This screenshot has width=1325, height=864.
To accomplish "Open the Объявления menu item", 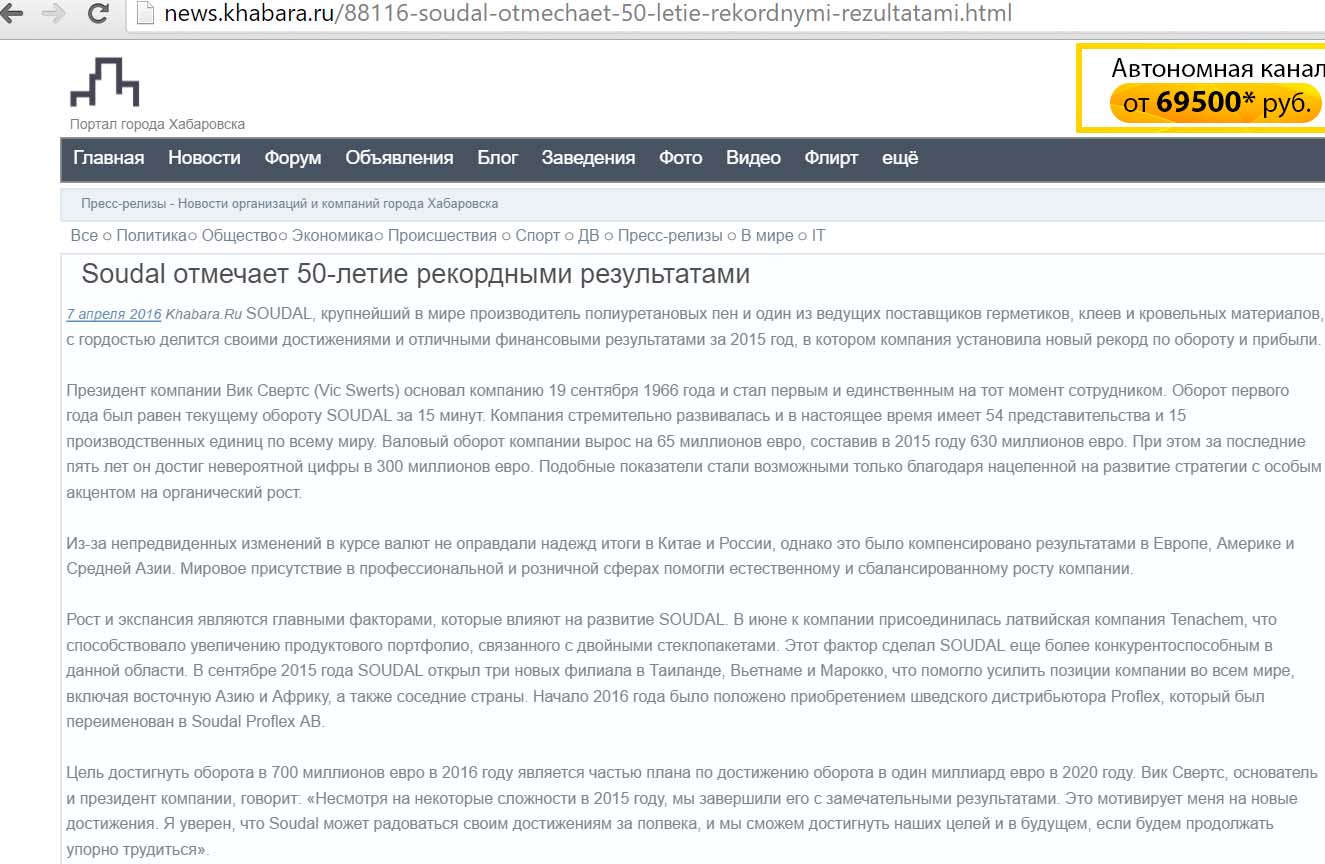I will 399,158.
